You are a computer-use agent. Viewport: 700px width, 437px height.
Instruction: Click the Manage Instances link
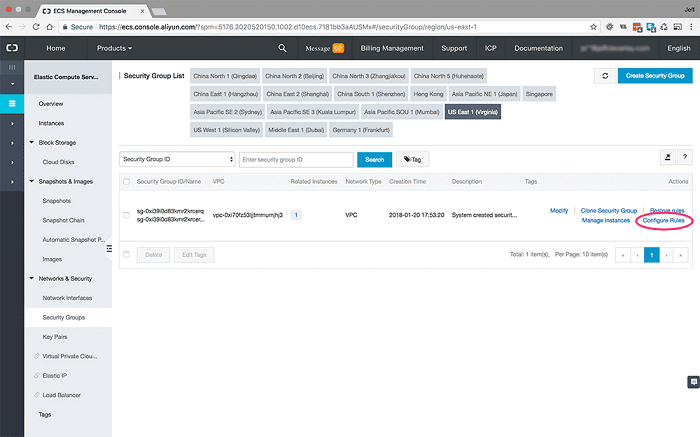click(606, 221)
